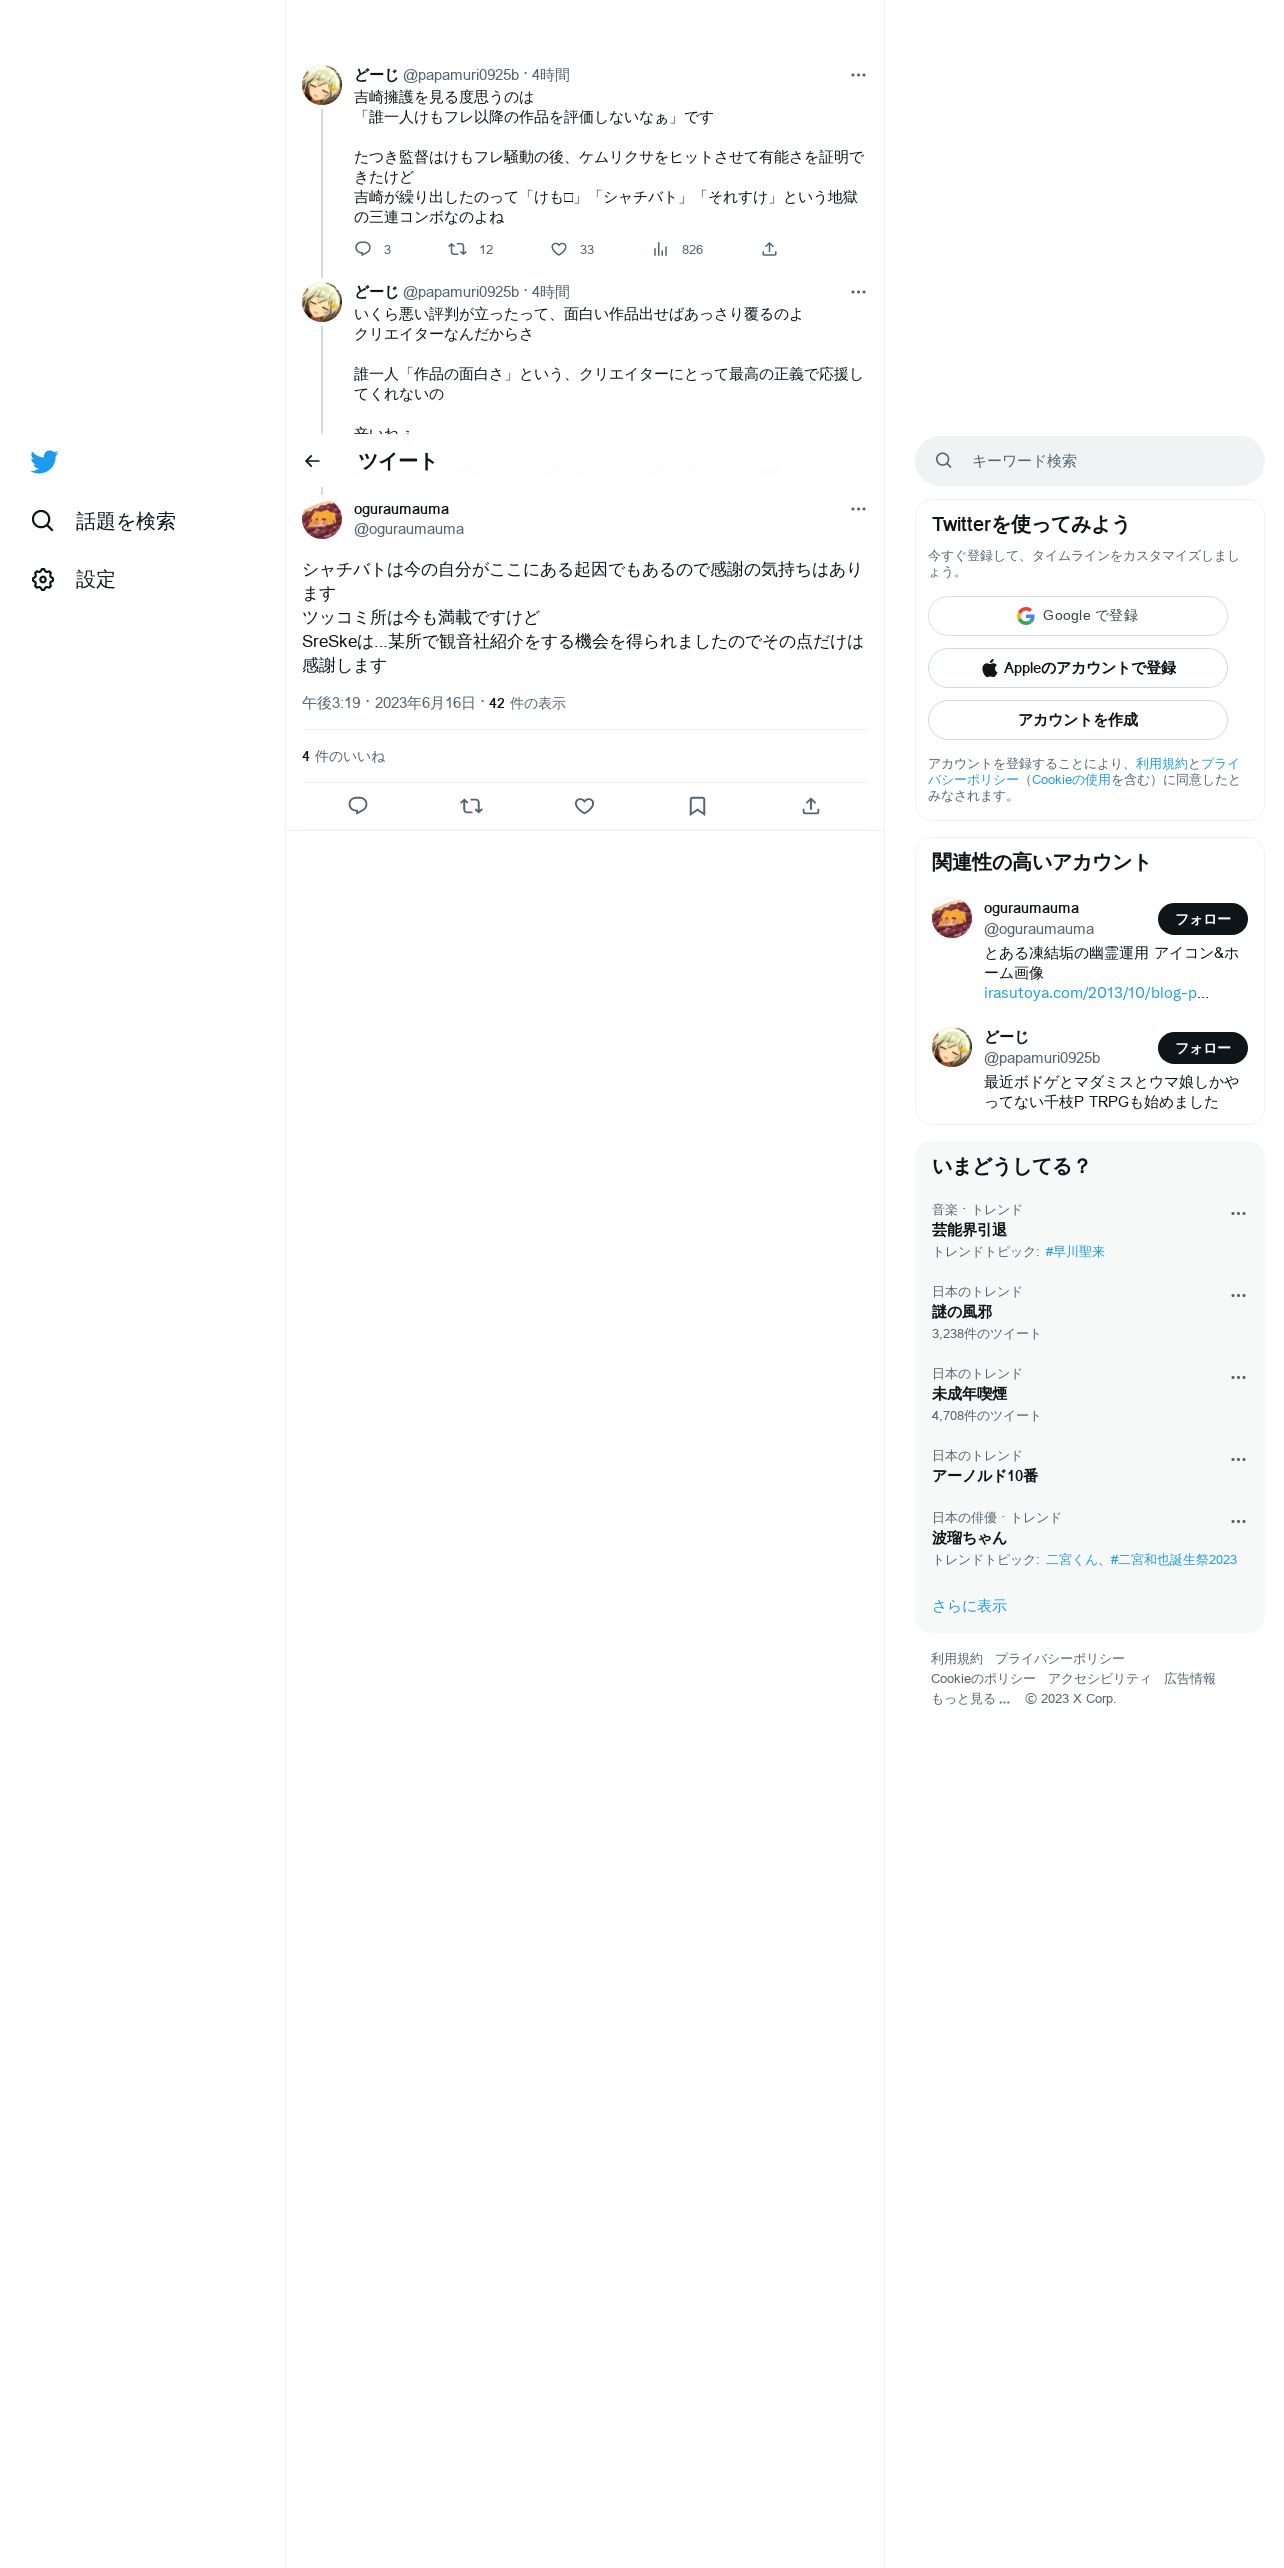Screen dimensions: 1284x2568
Task: Open more options for oguraumauma tweet
Action: (x=858, y=509)
